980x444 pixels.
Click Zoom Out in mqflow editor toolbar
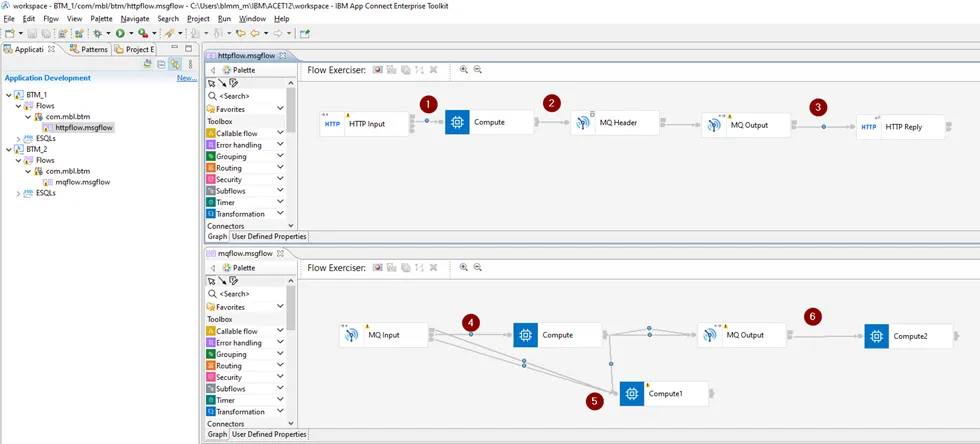click(x=478, y=268)
